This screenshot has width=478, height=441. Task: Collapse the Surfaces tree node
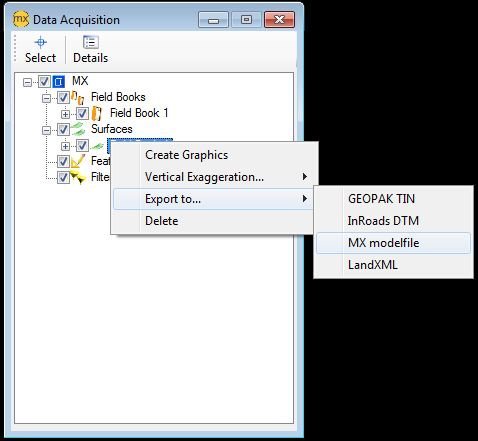(46, 130)
